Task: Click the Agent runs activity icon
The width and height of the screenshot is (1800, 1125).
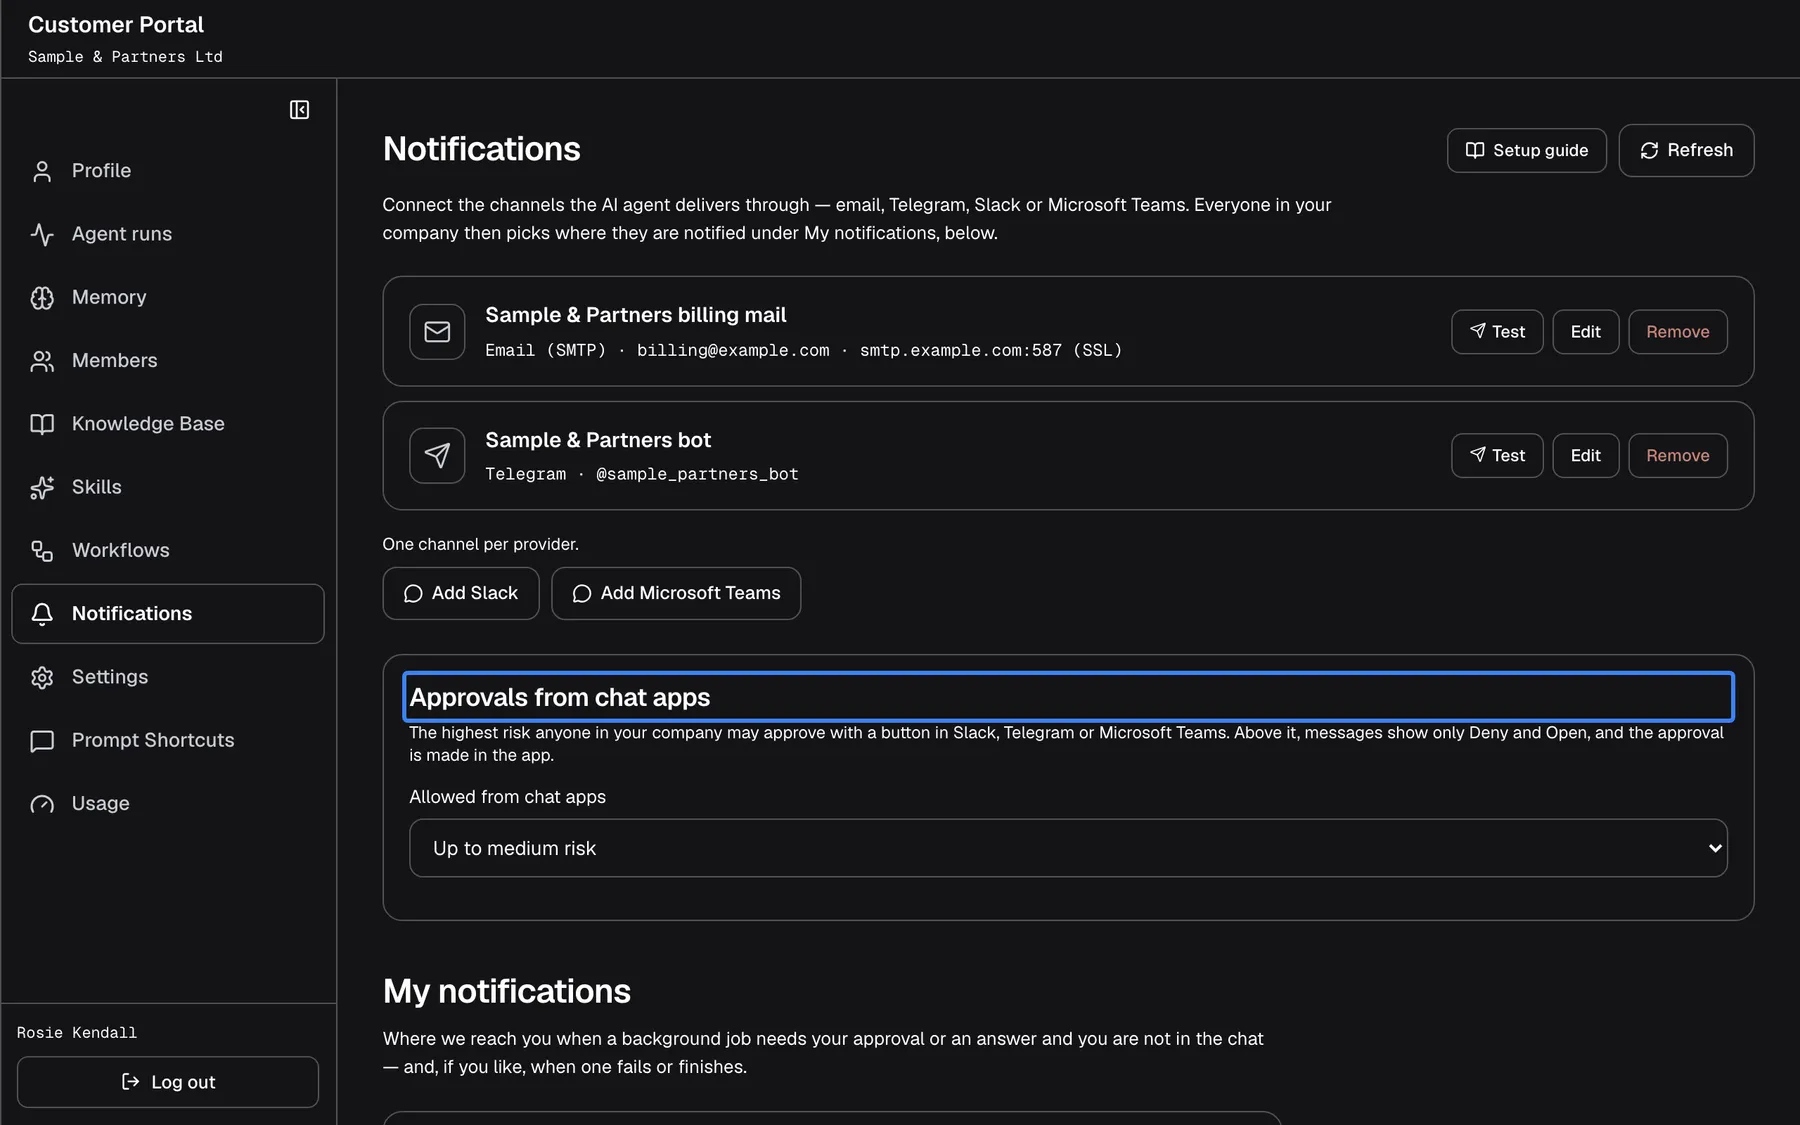Action: pyautogui.click(x=42, y=234)
